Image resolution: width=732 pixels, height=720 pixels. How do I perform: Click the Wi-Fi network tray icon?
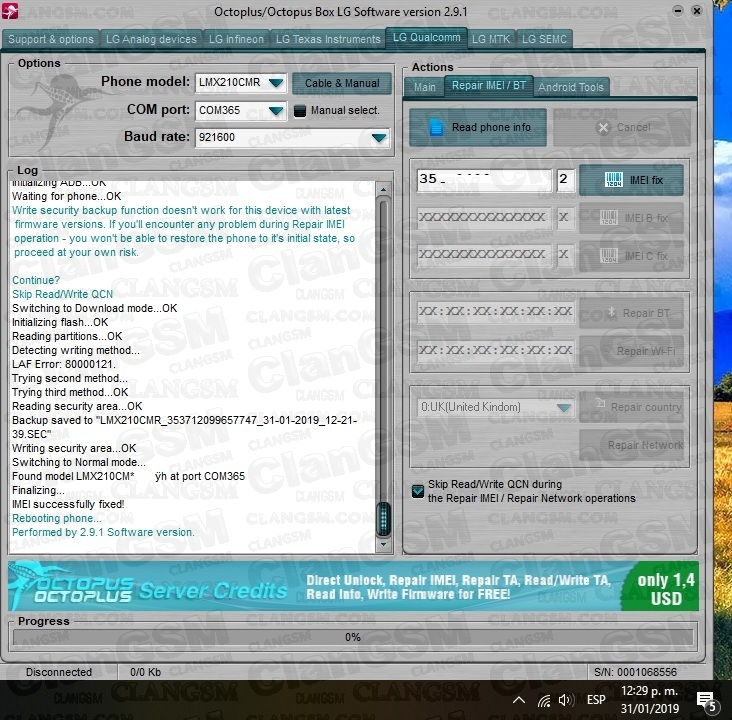544,700
